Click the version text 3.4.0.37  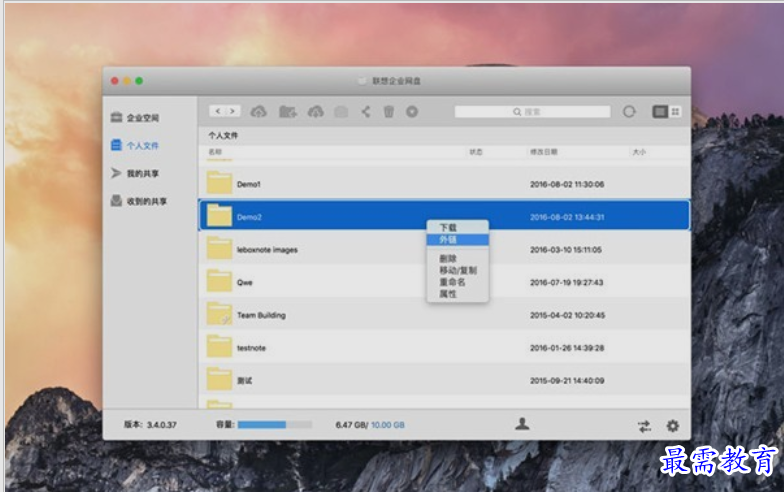[162, 424]
